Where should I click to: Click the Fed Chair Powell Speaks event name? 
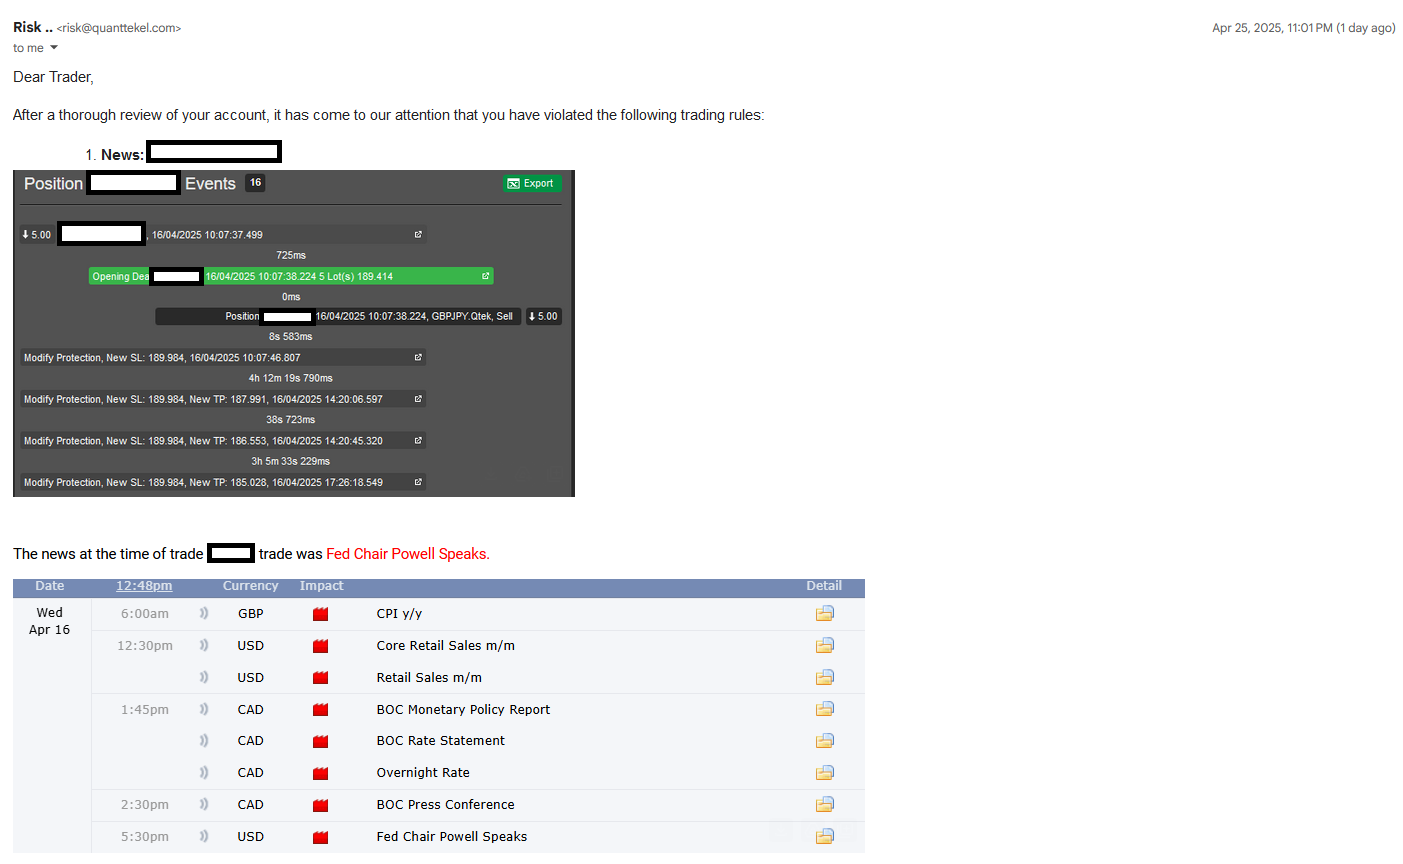(451, 837)
